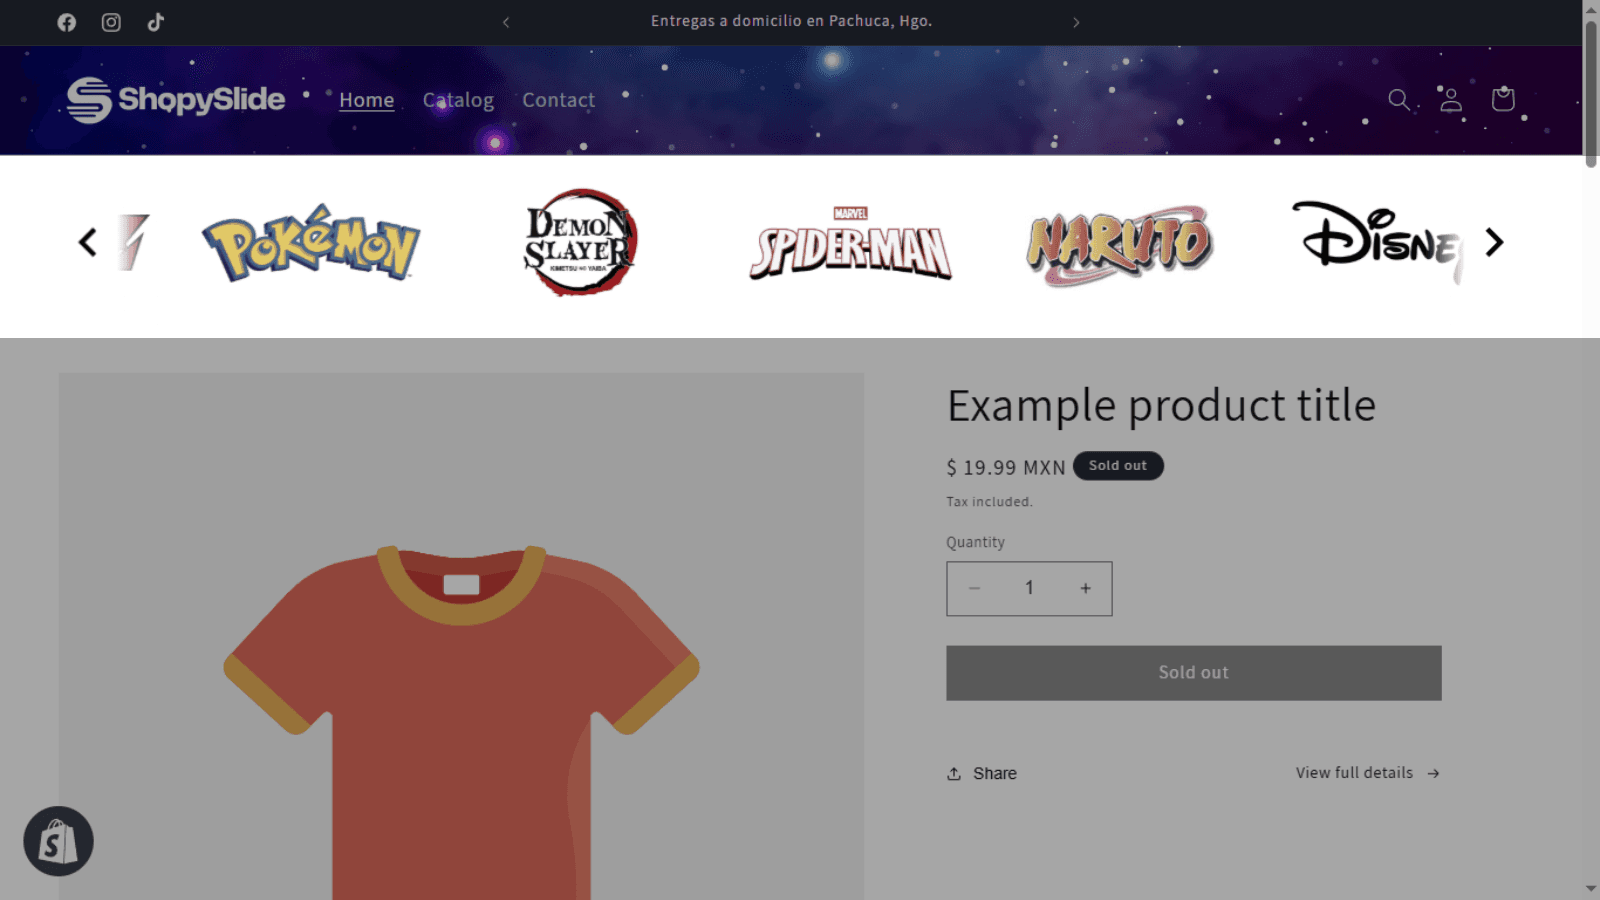
Task: Select the Pokémon brand logo
Action: click(313, 243)
